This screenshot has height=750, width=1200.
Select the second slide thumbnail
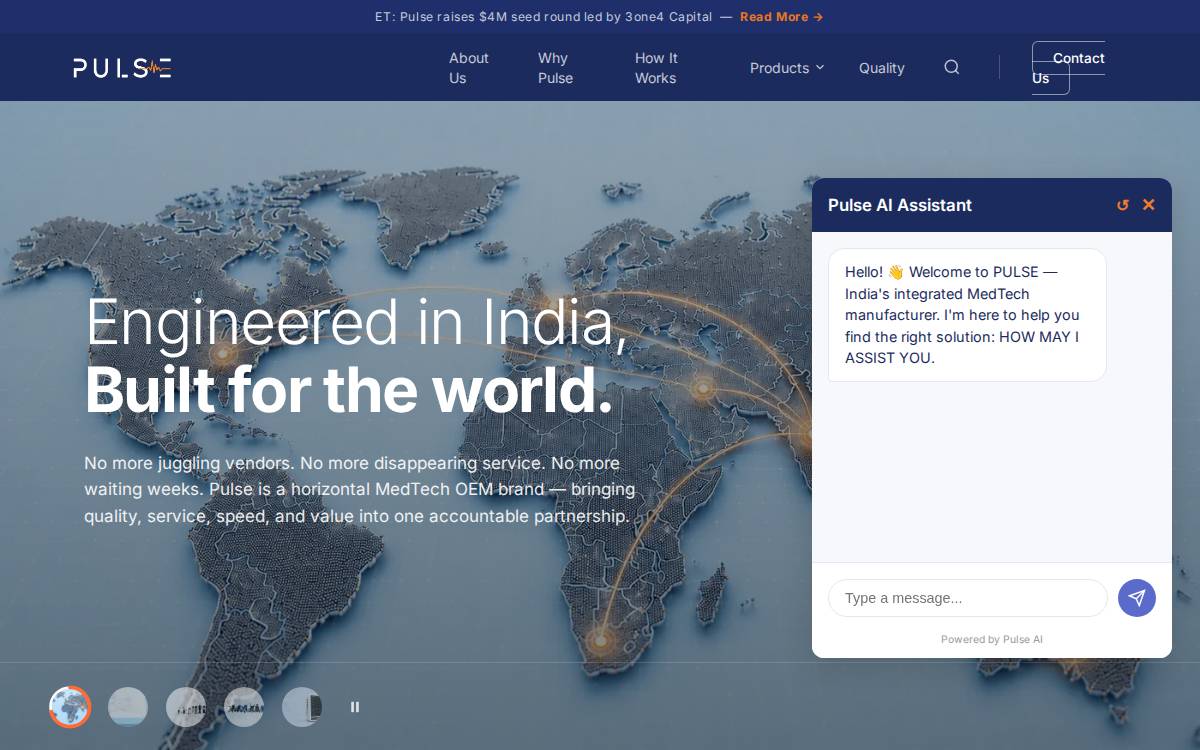coord(128,707)
